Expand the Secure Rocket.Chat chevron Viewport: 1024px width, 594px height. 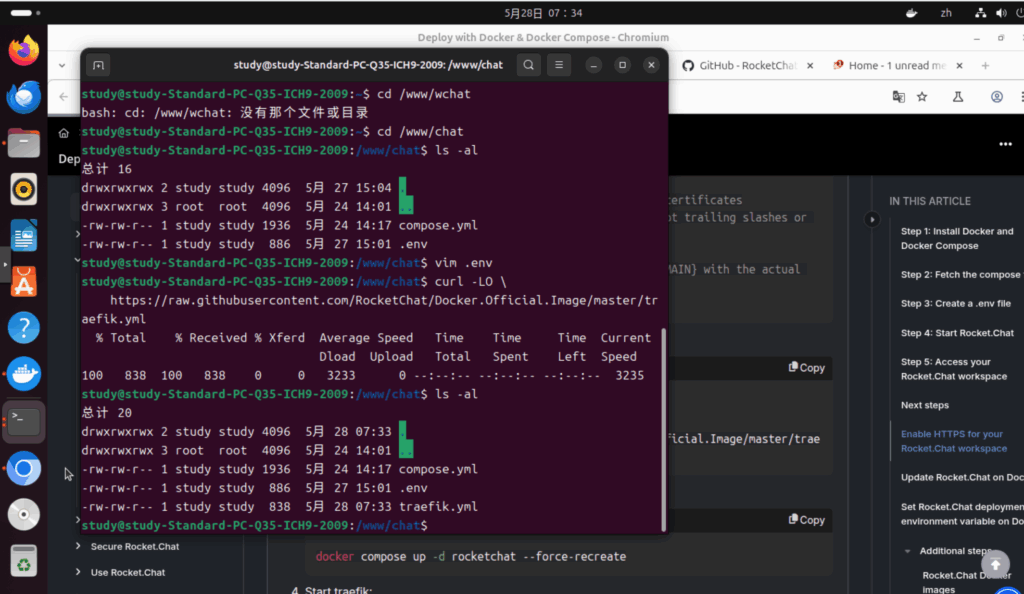point(78,546)
